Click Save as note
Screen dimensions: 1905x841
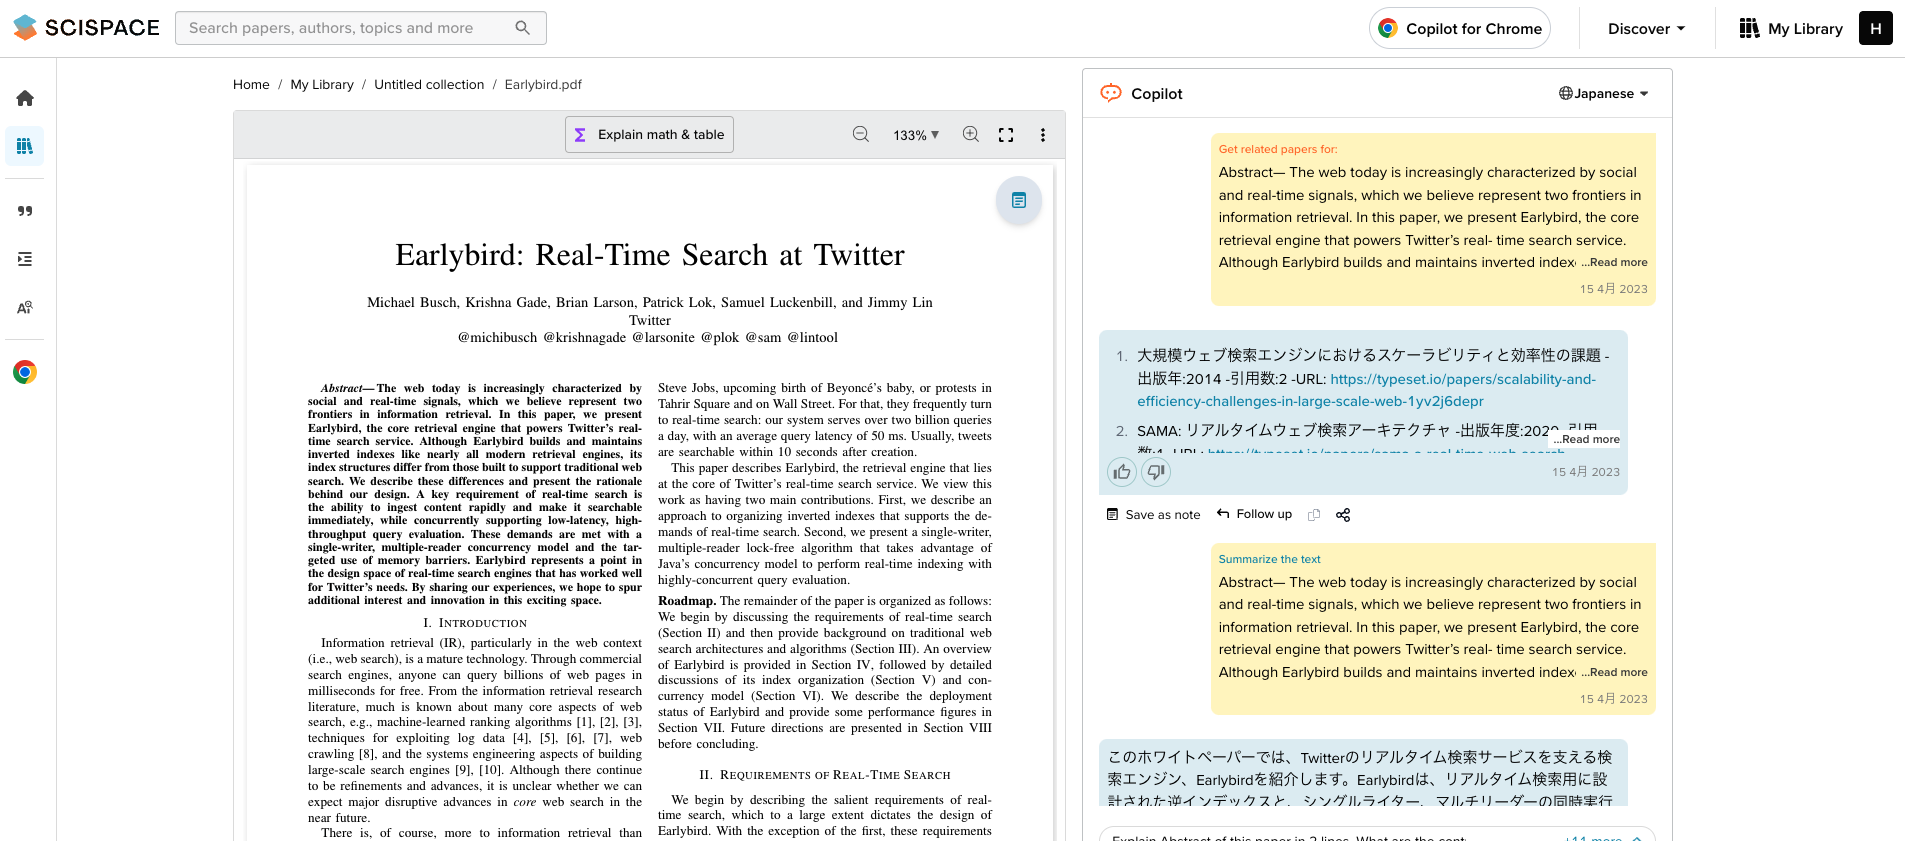coord(1153,515)
